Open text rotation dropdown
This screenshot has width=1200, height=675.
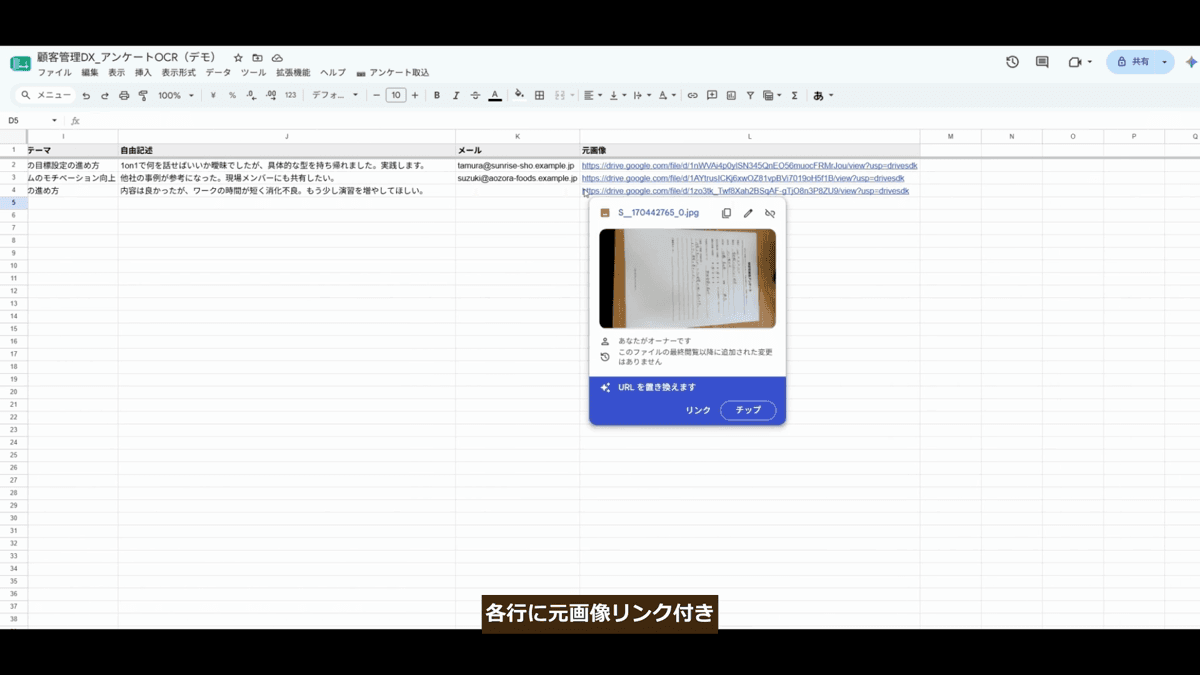click(x=668, y=96)
